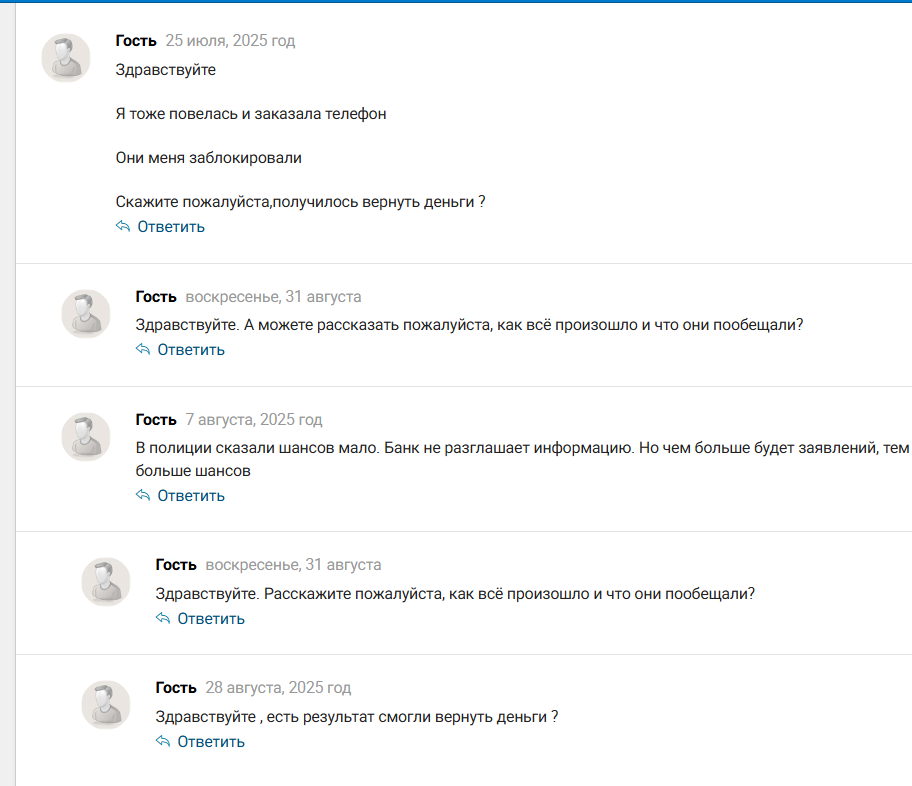The image size is (912, 786).
Task: Click avatar beside "Расскажите пожалуйста" comment
Action: point(106,582)
